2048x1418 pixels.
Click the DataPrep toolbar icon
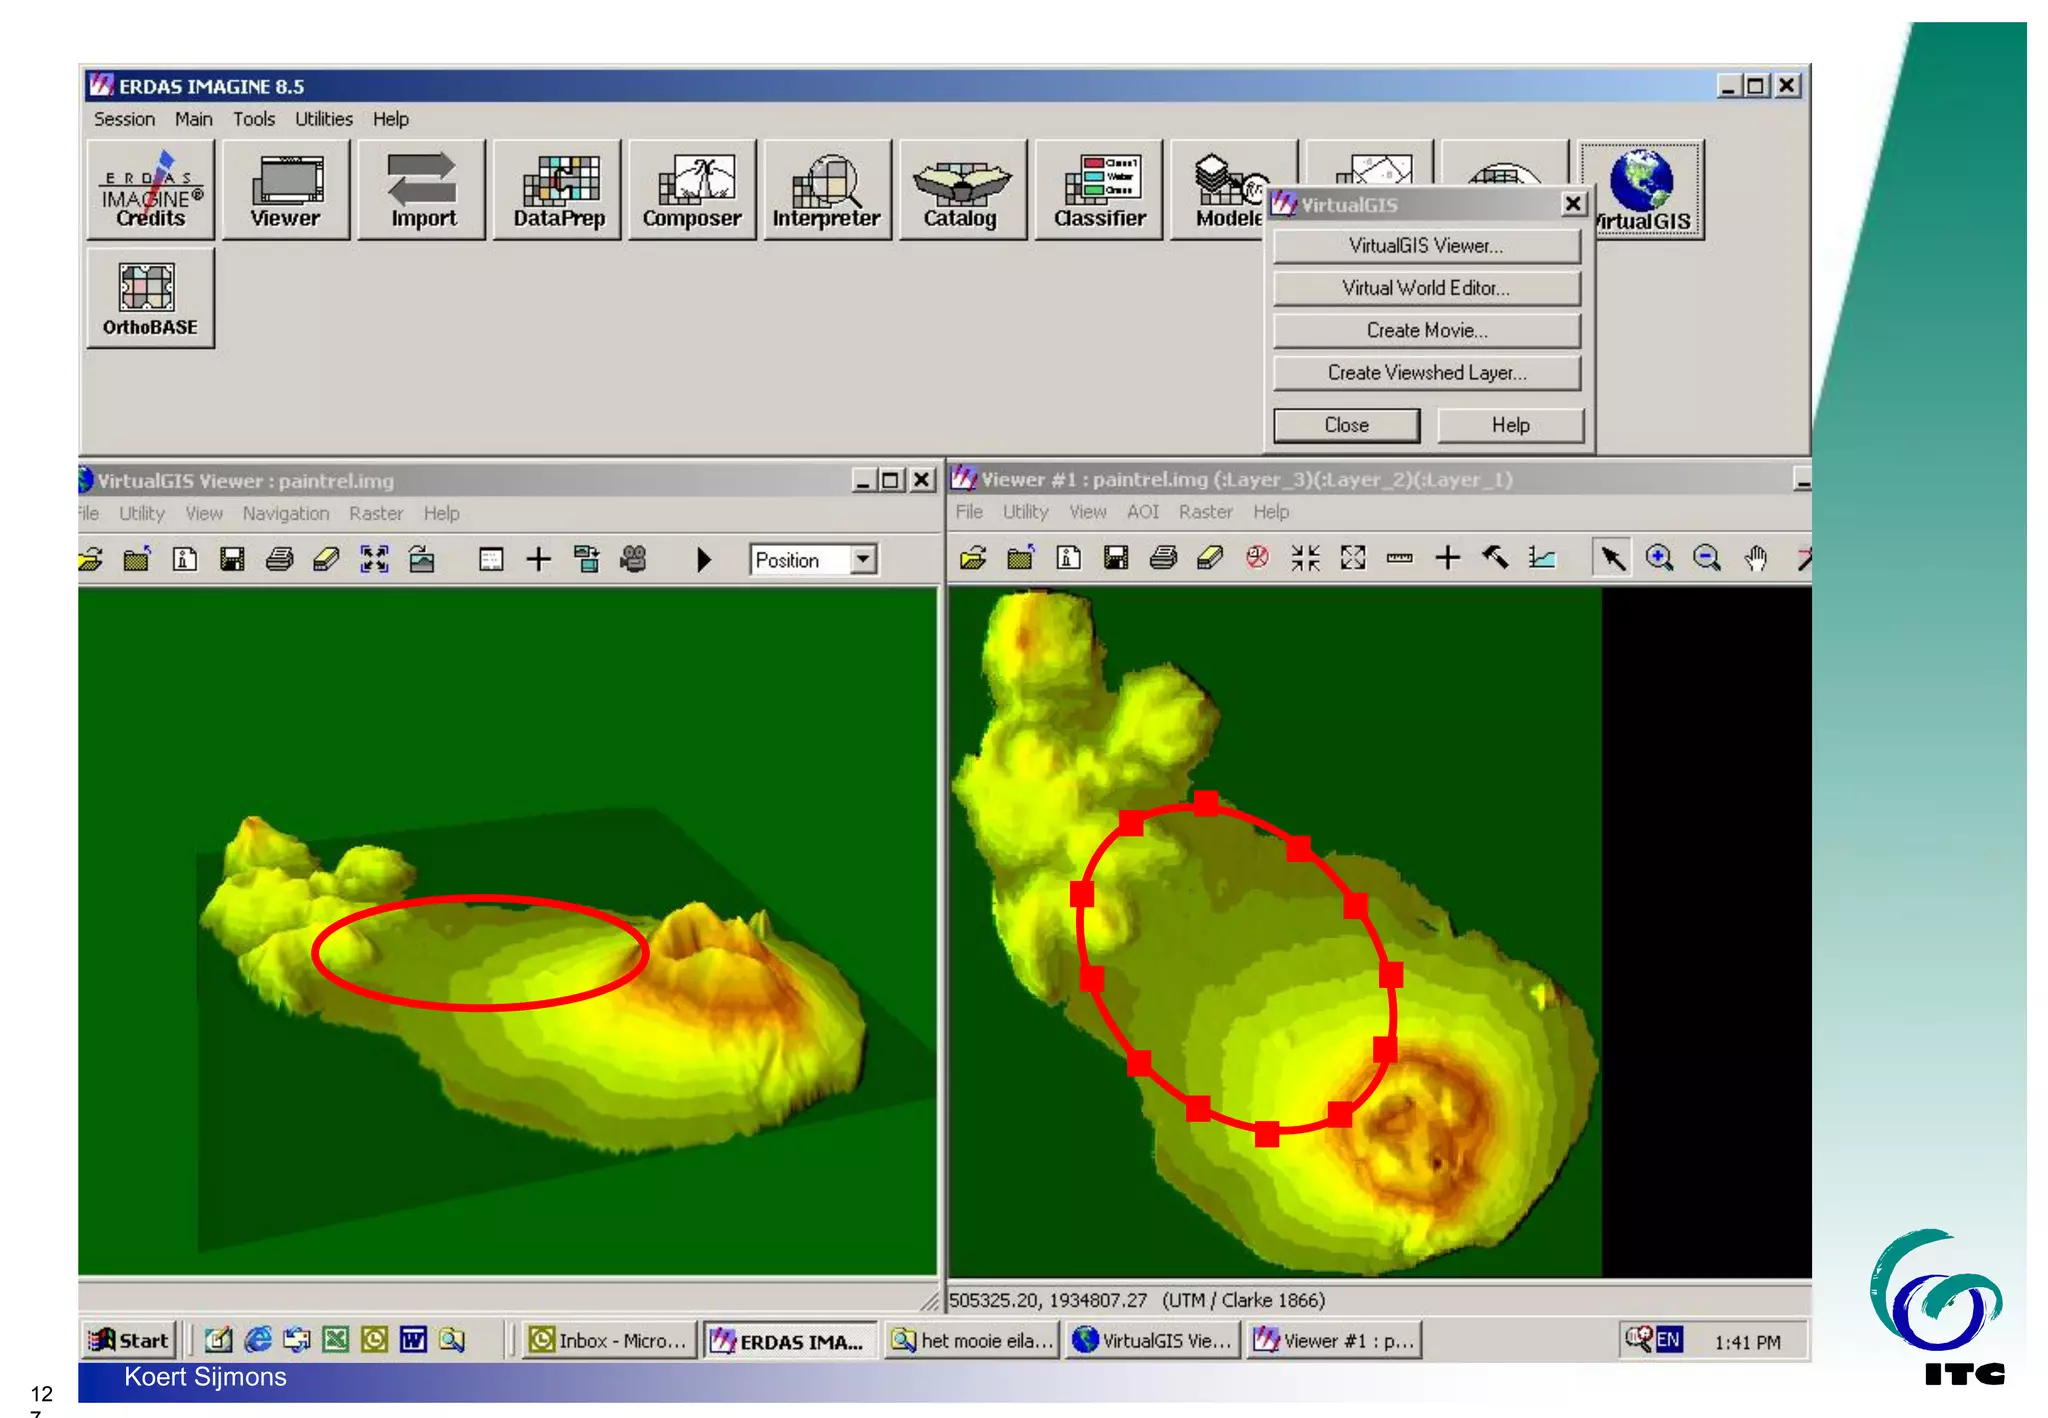tap(558, 190)
